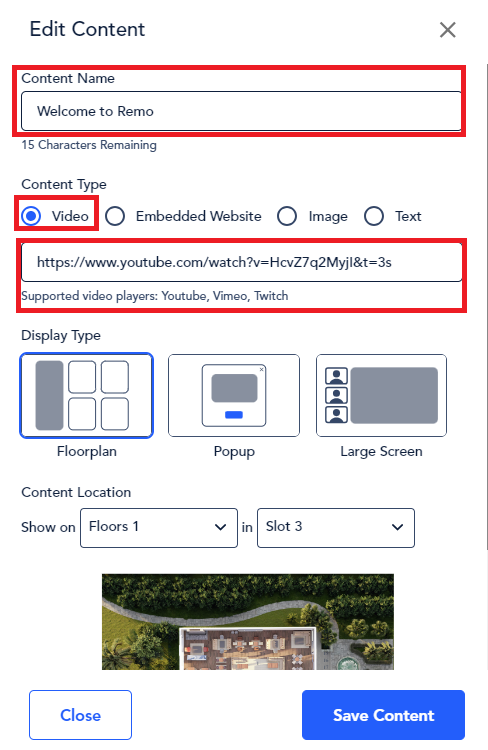The image size is (488, 750).
Task: Pick the Large Screen display type tile
Action: (x=381, y=396)
